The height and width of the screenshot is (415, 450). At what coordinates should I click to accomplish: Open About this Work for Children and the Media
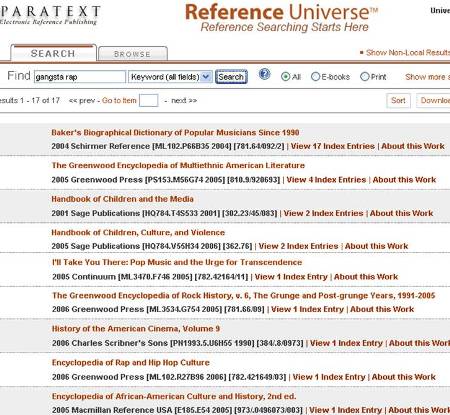(x=401, y=213)
